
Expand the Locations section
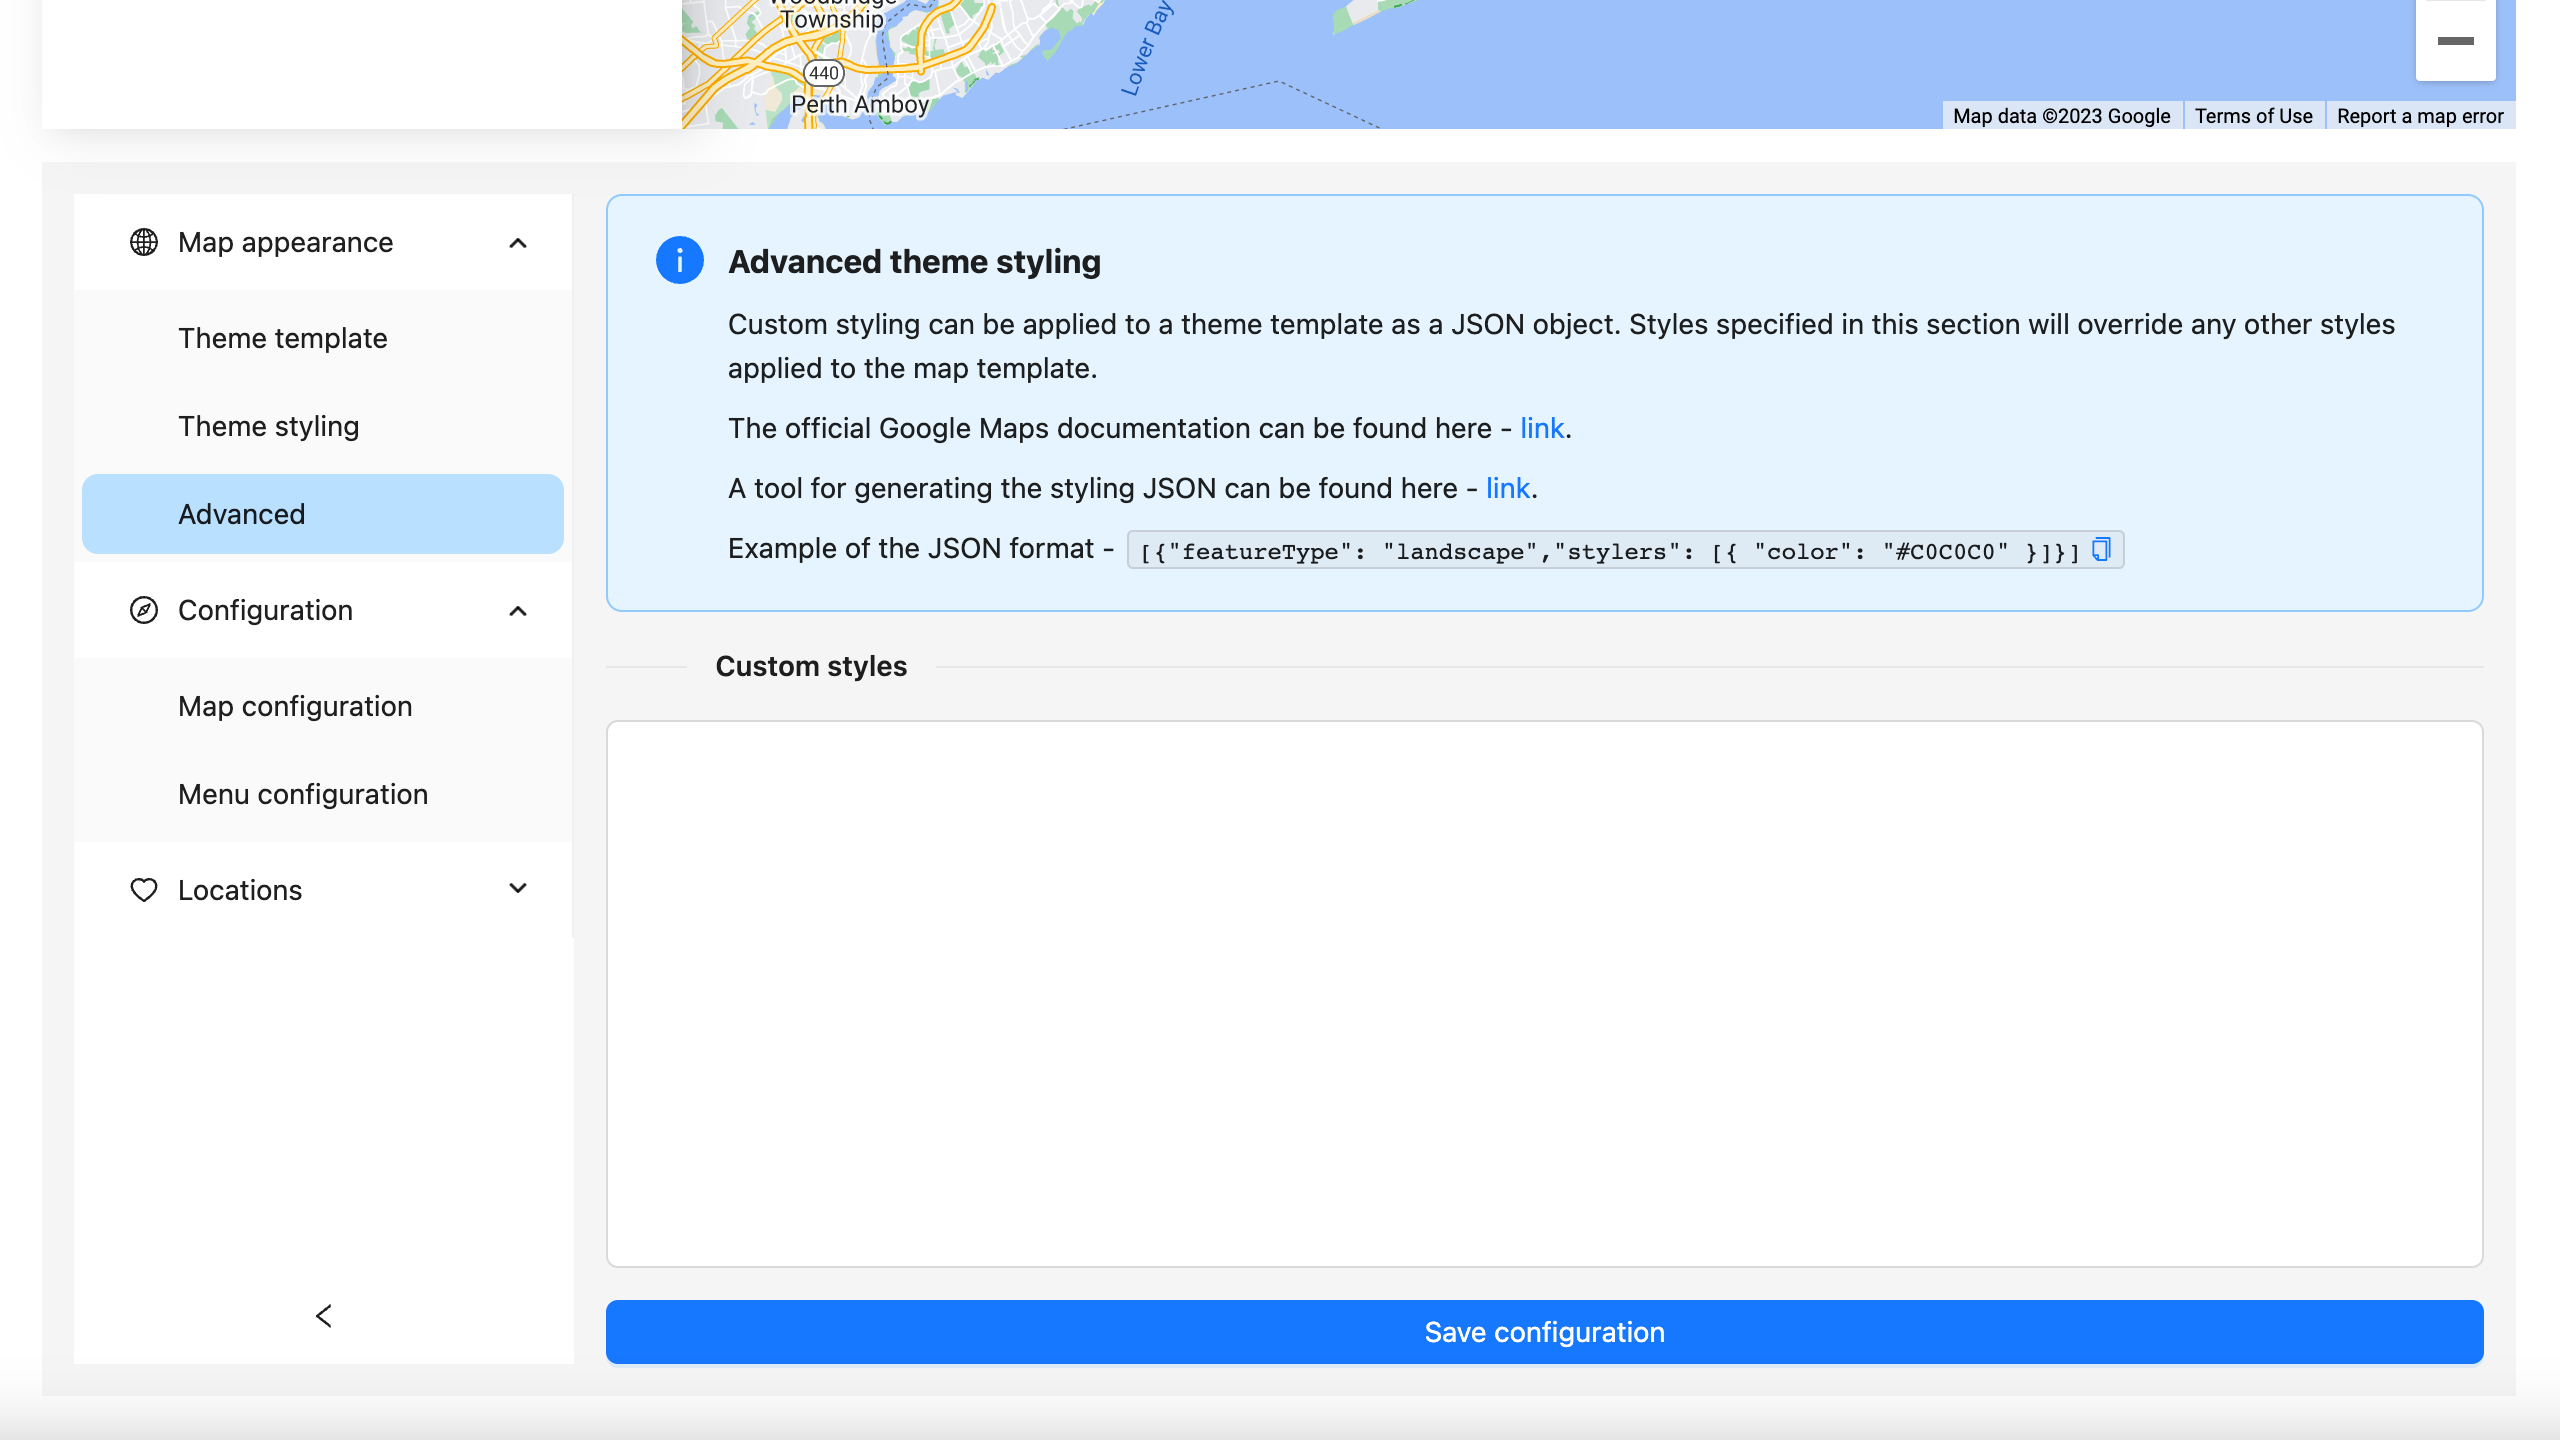click(517, 889)
